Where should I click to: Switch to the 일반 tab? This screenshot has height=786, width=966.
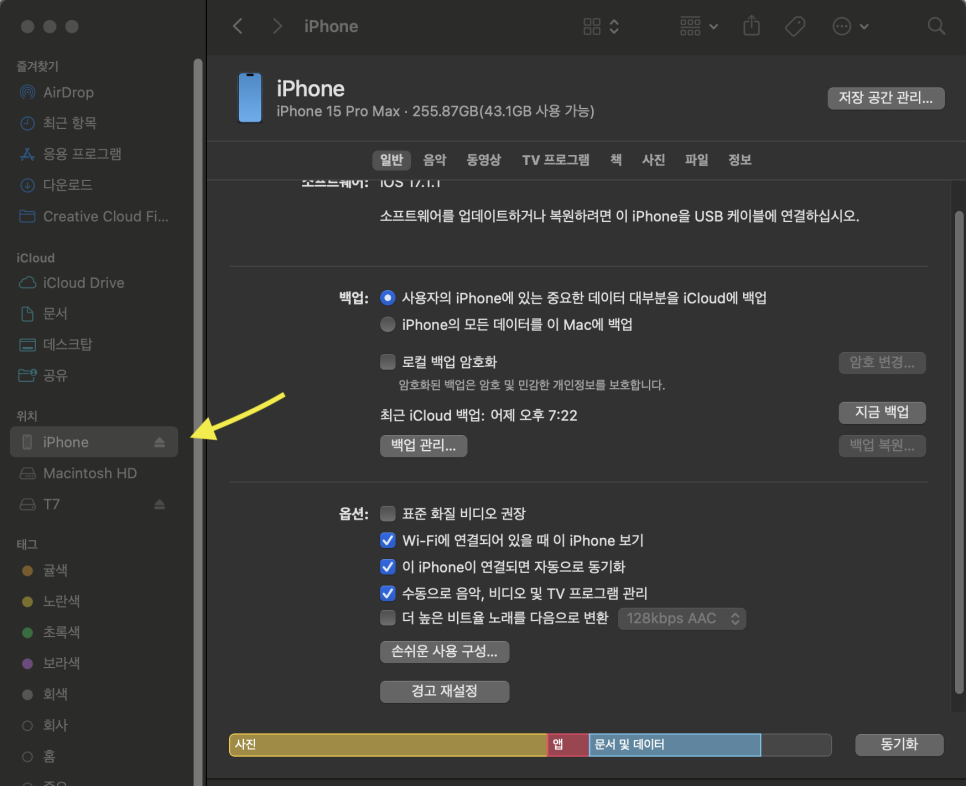click(391, 160)
